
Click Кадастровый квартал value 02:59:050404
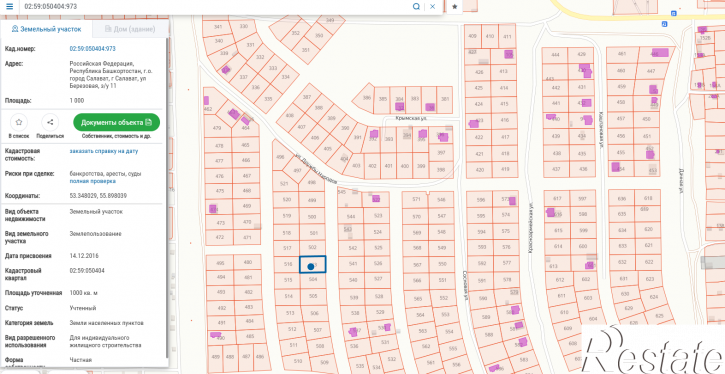pyautogui.click(x=87, y=270)
